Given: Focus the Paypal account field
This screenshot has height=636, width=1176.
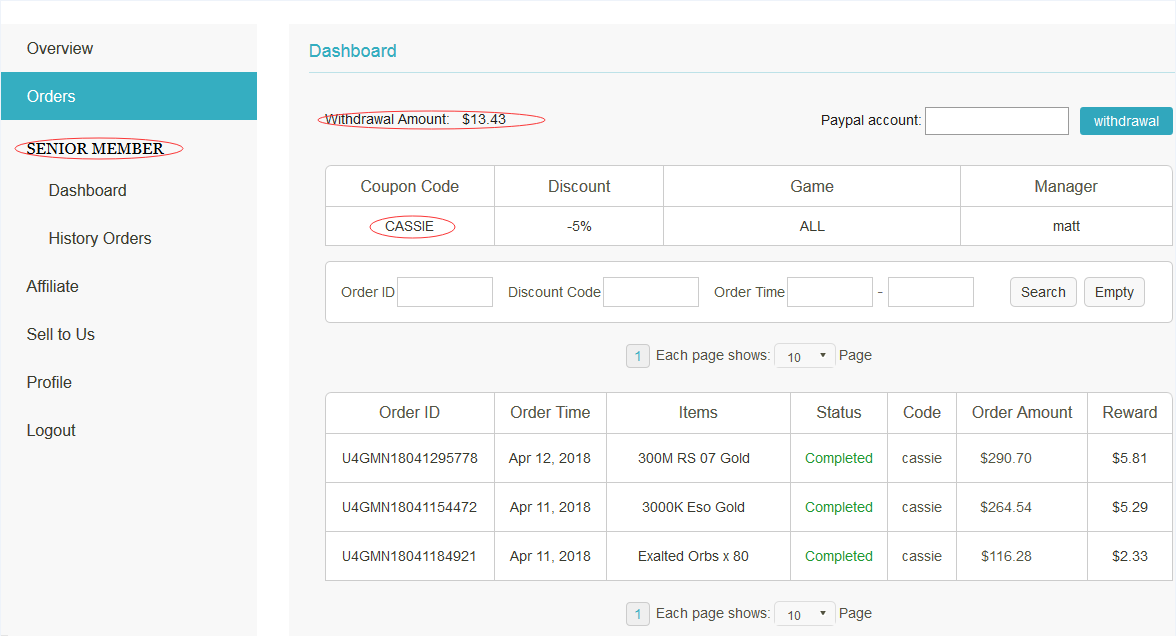Looking at the screenshot, I should (997, 121).
